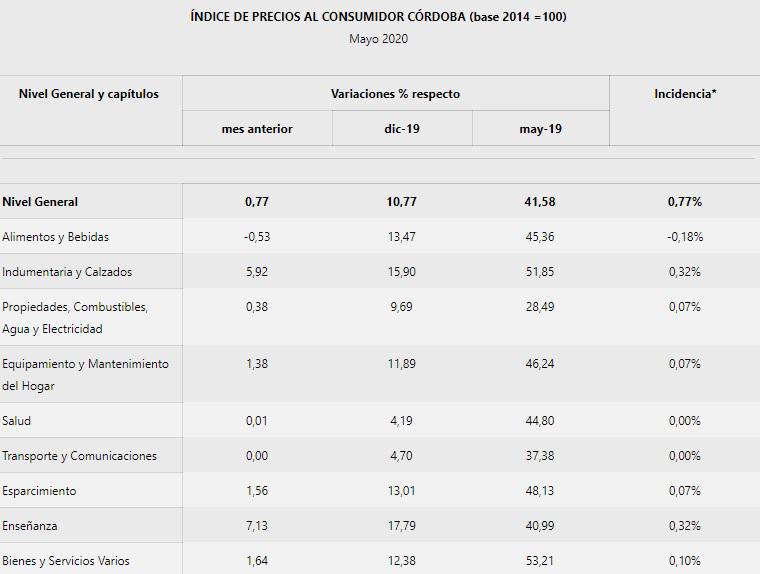Select the 'Salud' row label
Viewport: 760px width, 574px height.
pyautogui.click(x=16, y=420)
